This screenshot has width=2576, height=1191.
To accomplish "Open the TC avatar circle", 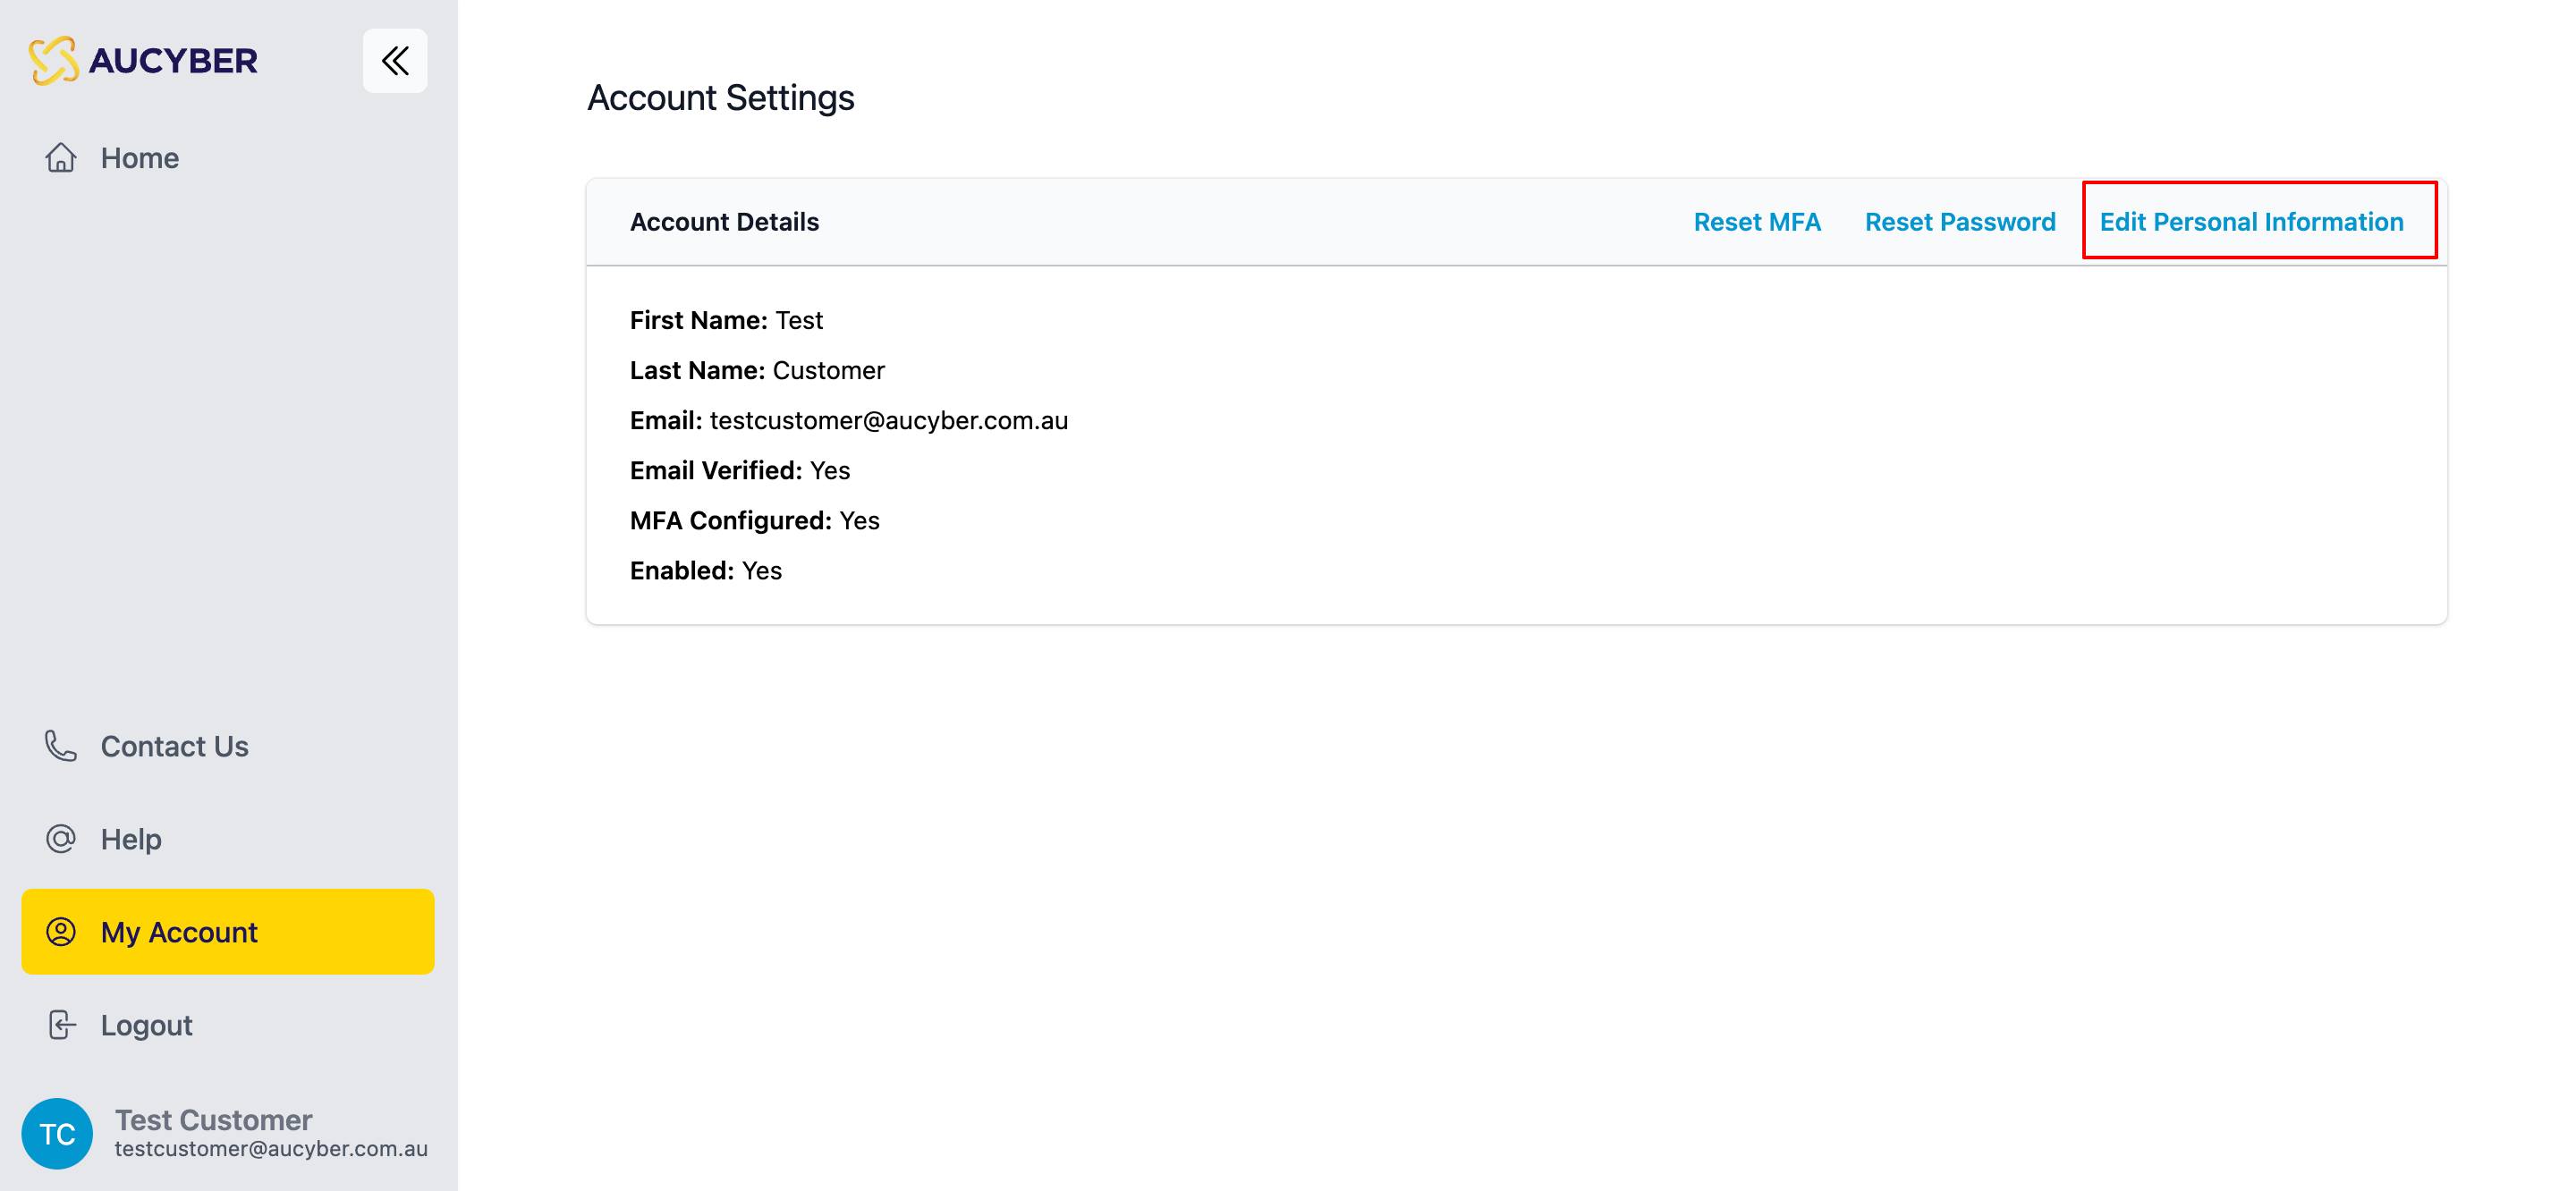I will pos(57,1133).
